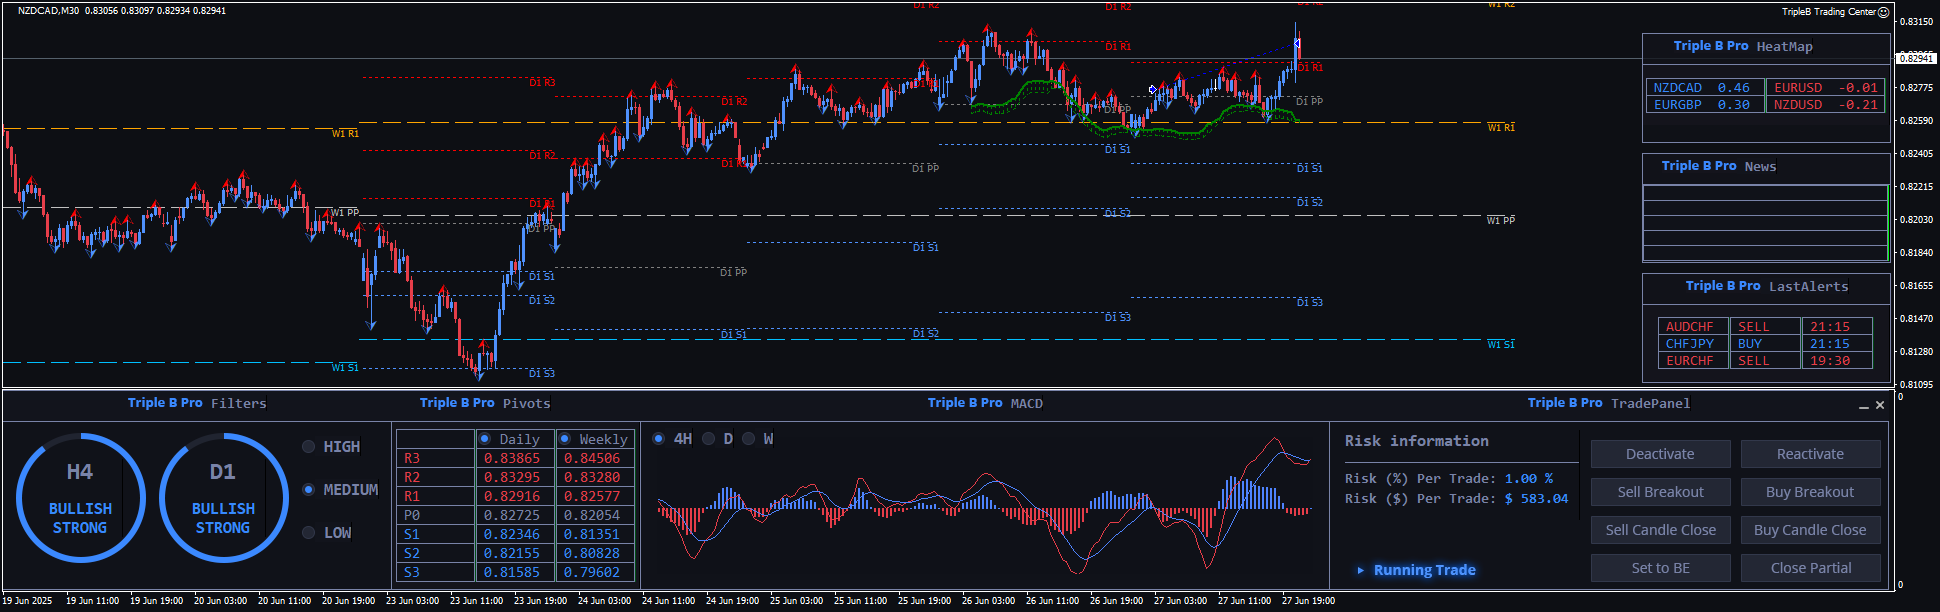The image size is (1940, 612).
Task: Switch MACD timeframe to W
Action: click(x=749, y=439)
